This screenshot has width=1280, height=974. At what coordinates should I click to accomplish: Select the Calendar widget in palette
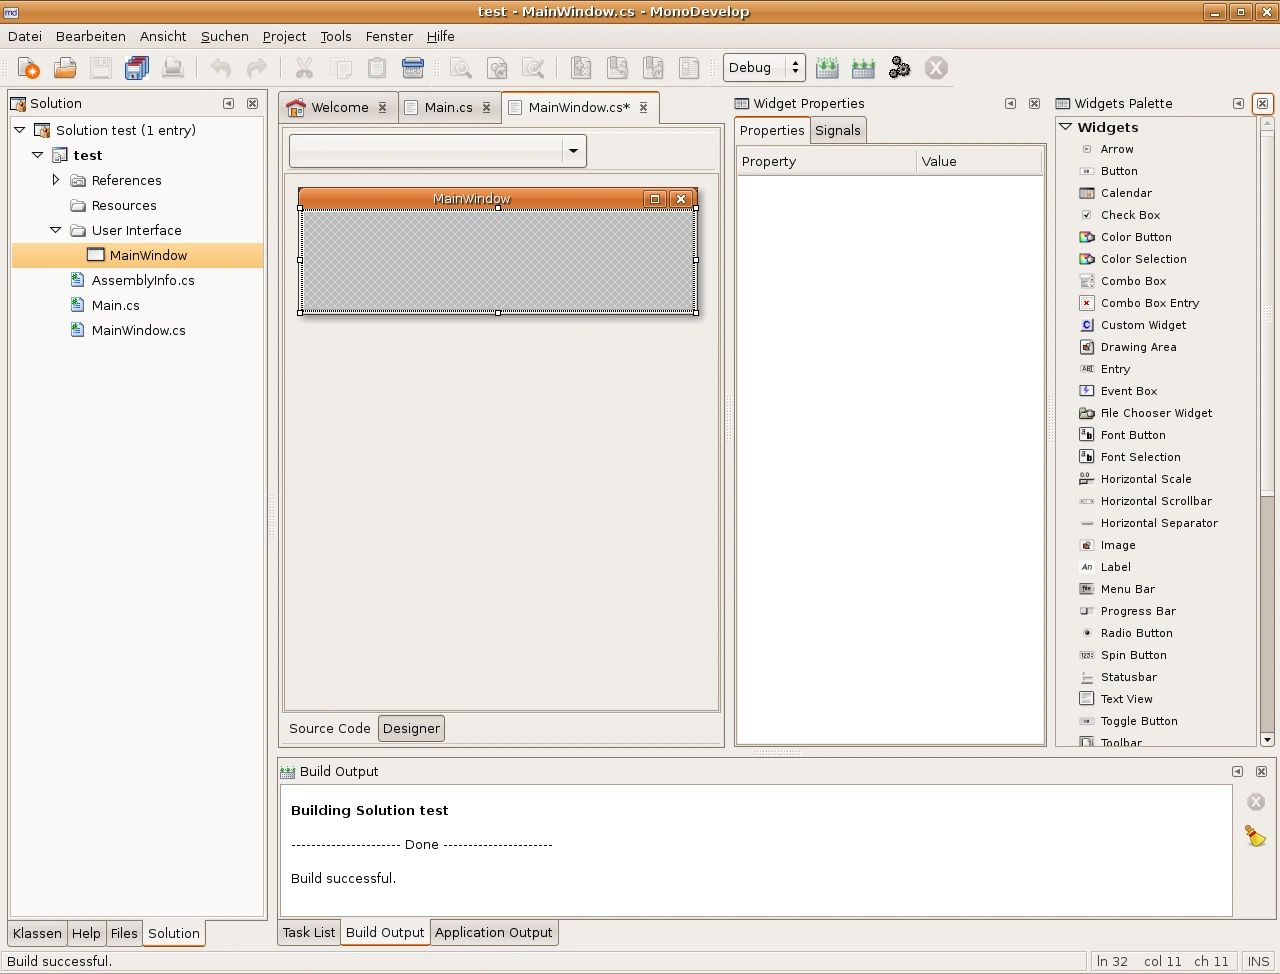point(1126,193)
